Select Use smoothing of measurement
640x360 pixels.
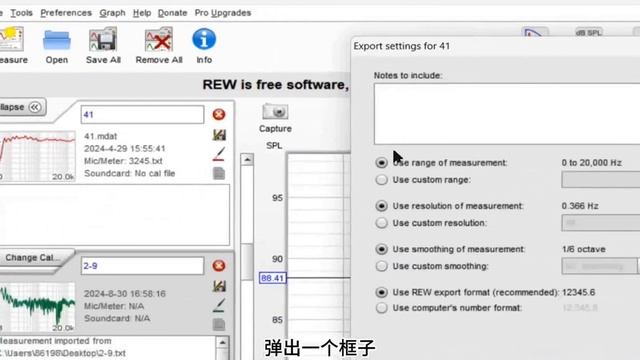click(382, 249)
